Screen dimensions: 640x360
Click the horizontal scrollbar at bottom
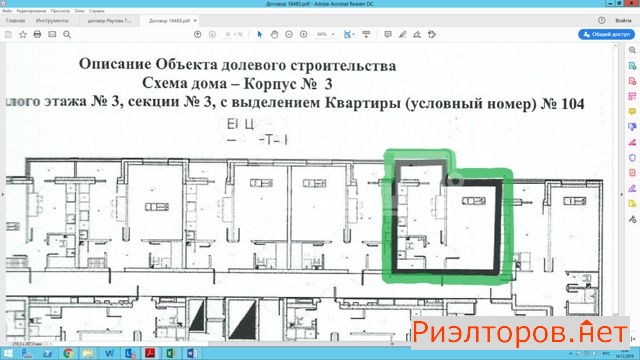tap(310, 344)
